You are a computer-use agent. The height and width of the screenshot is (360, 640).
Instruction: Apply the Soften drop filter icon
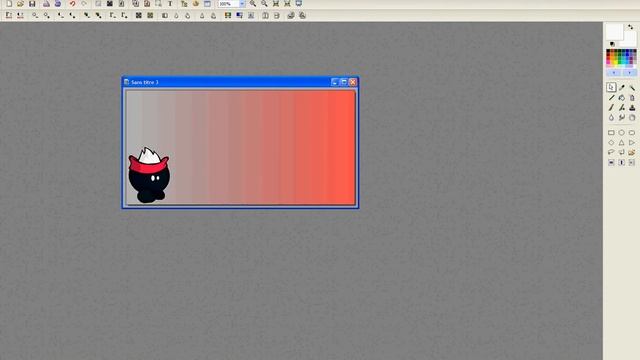pos(176,16)
